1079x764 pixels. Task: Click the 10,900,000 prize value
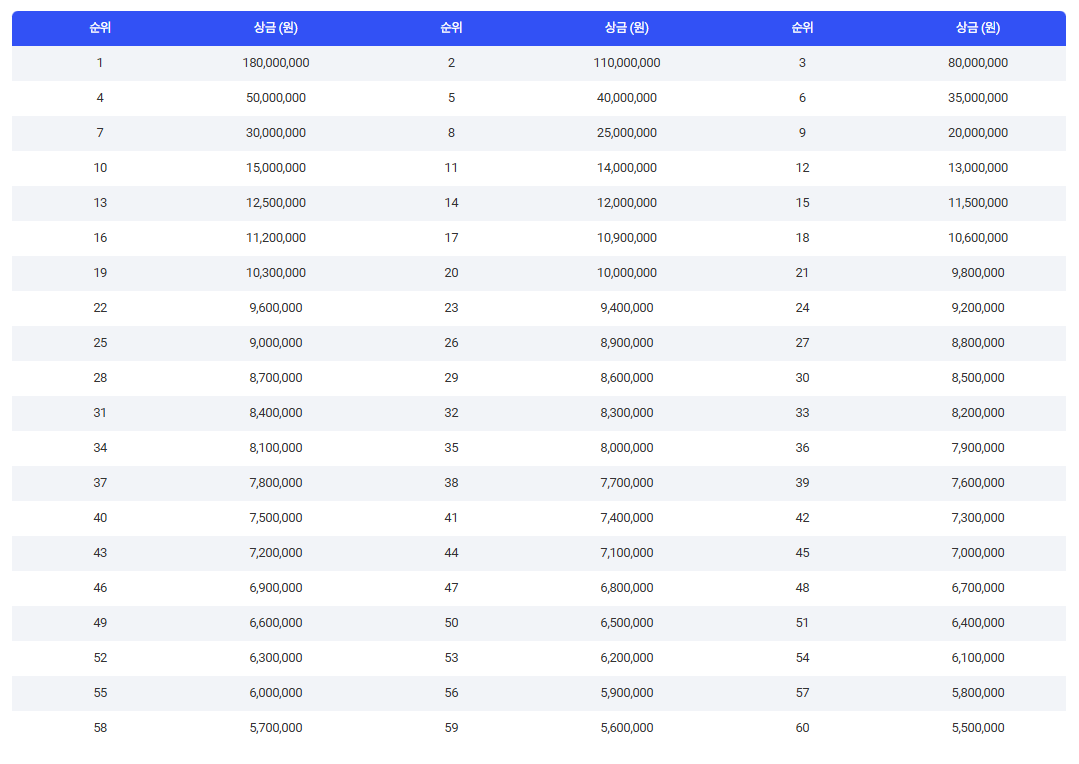[626, 238]
